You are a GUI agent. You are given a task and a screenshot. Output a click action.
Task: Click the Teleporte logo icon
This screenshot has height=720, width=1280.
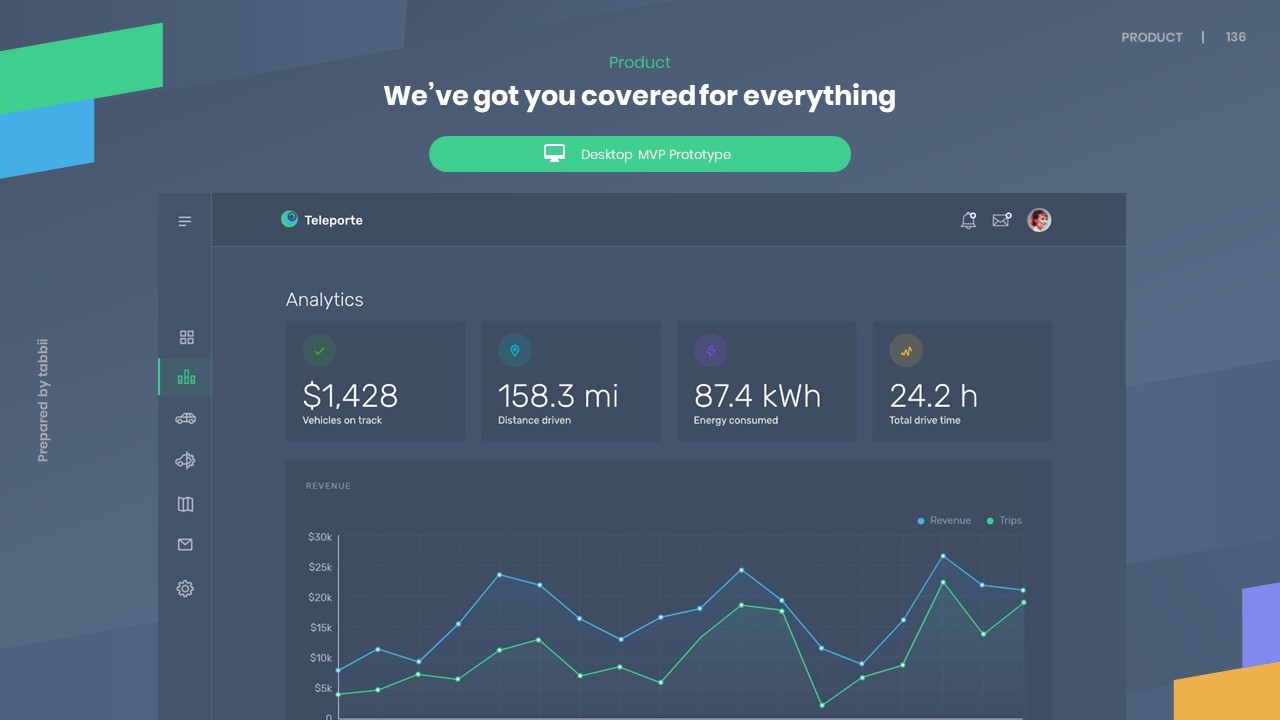289,219
